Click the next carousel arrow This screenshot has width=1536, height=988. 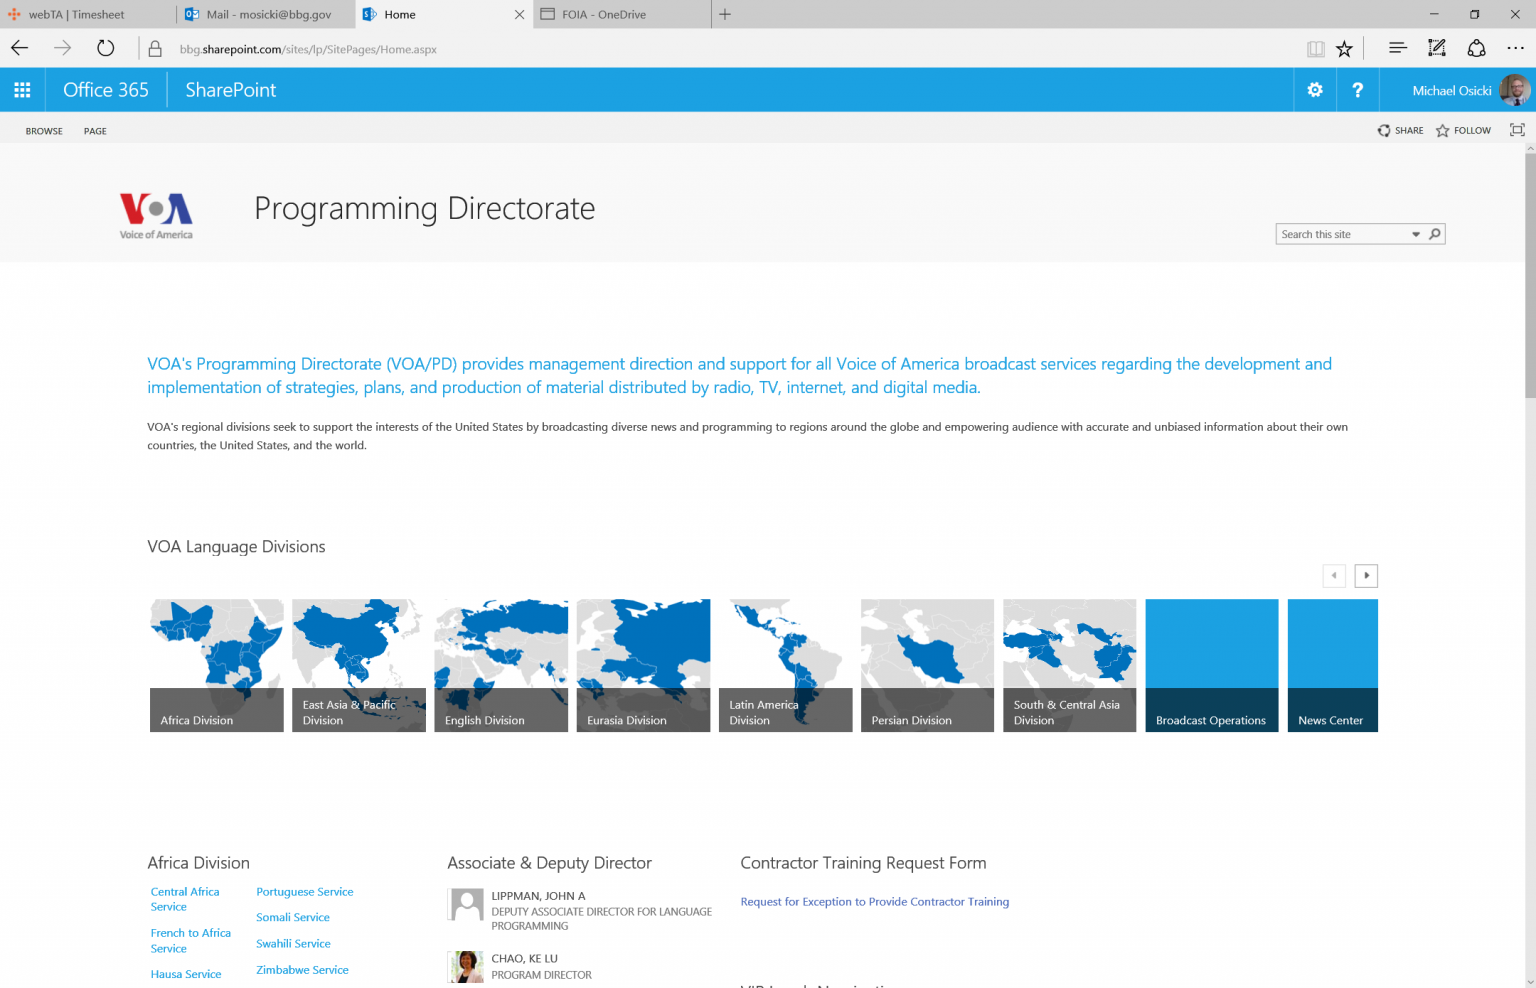tap(1366, 575)
